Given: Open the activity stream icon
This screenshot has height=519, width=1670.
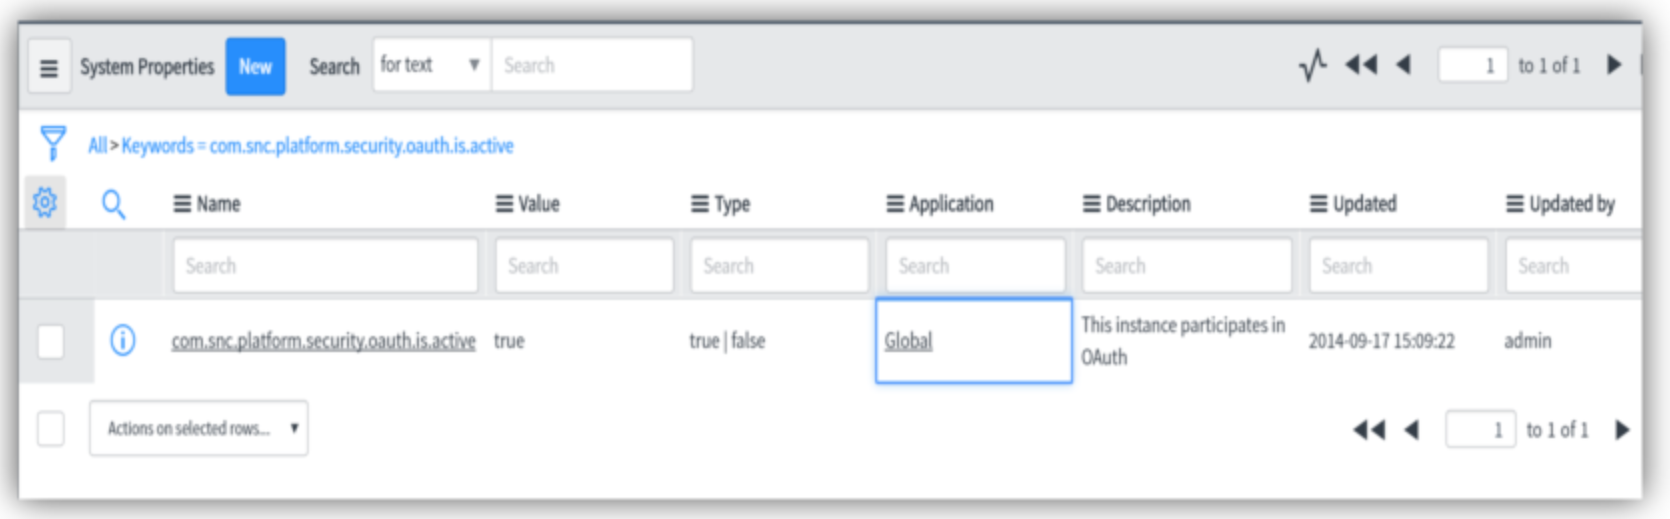Looking at the screenshot, I should pos(1313,66).
